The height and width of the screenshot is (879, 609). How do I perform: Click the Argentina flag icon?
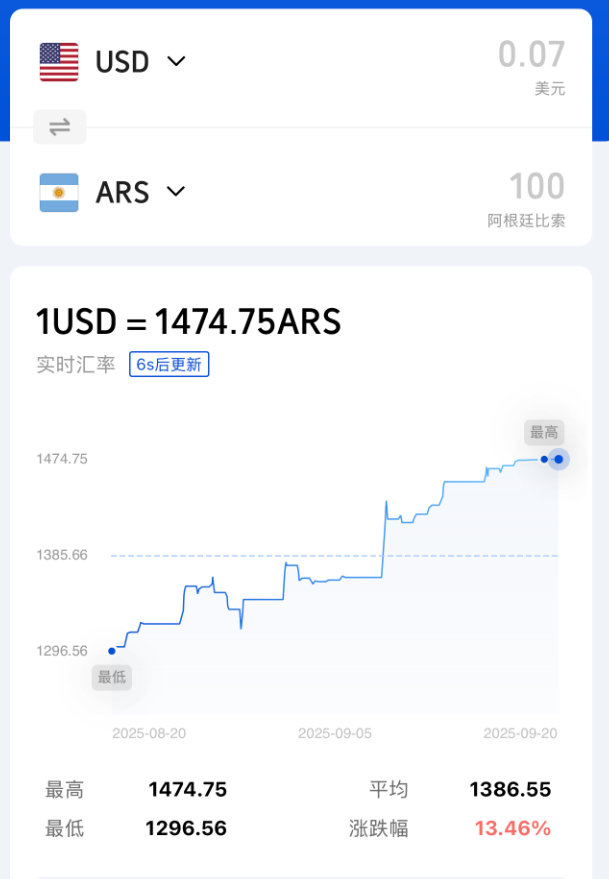point(59,192)
